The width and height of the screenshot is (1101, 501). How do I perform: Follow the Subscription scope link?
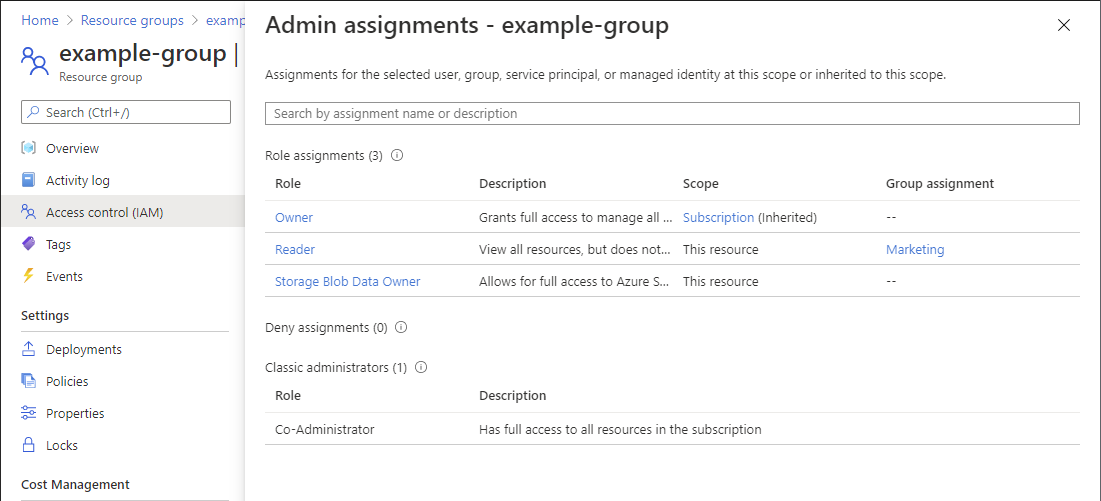pos(718,217)
